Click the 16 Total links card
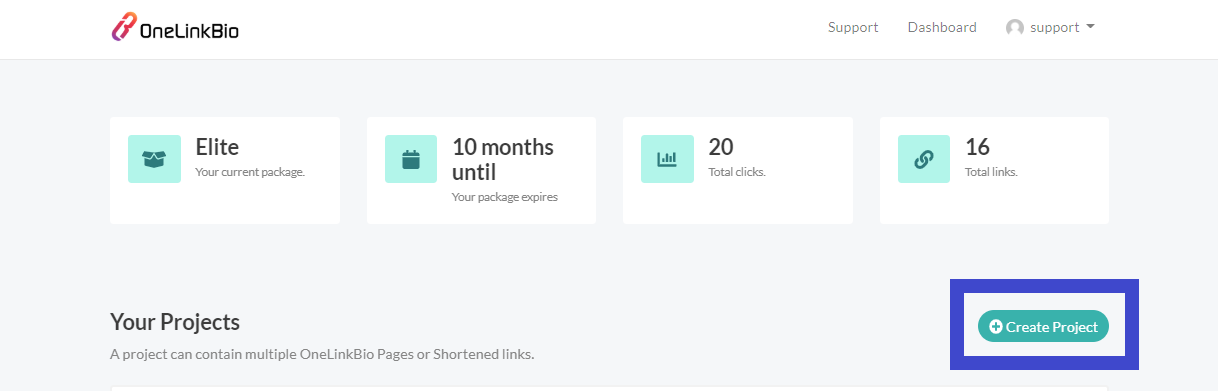The height and width of the screenshot is (391, 1218). [x=994, y=170]
